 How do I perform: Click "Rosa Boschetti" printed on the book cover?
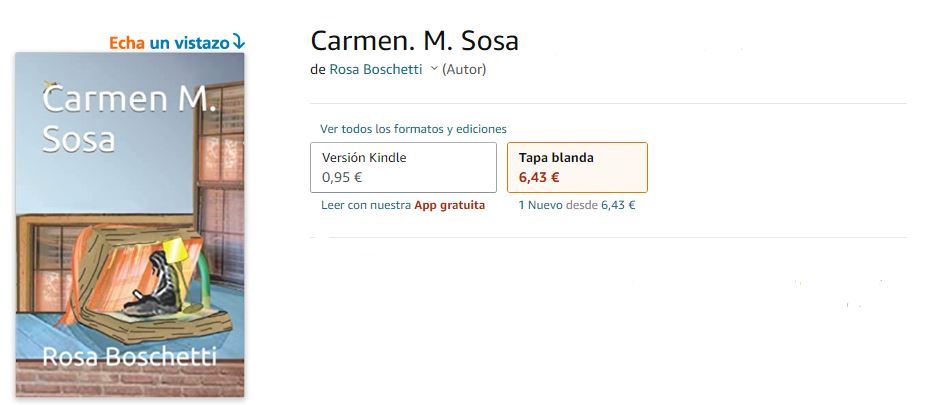[x=129, y=357]
